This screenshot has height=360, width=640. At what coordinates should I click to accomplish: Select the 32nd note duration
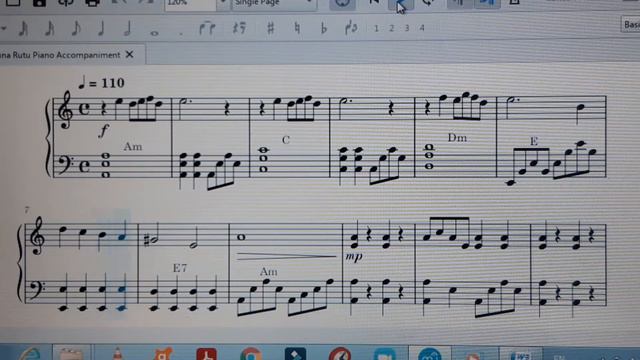click(x=24, y=29)
